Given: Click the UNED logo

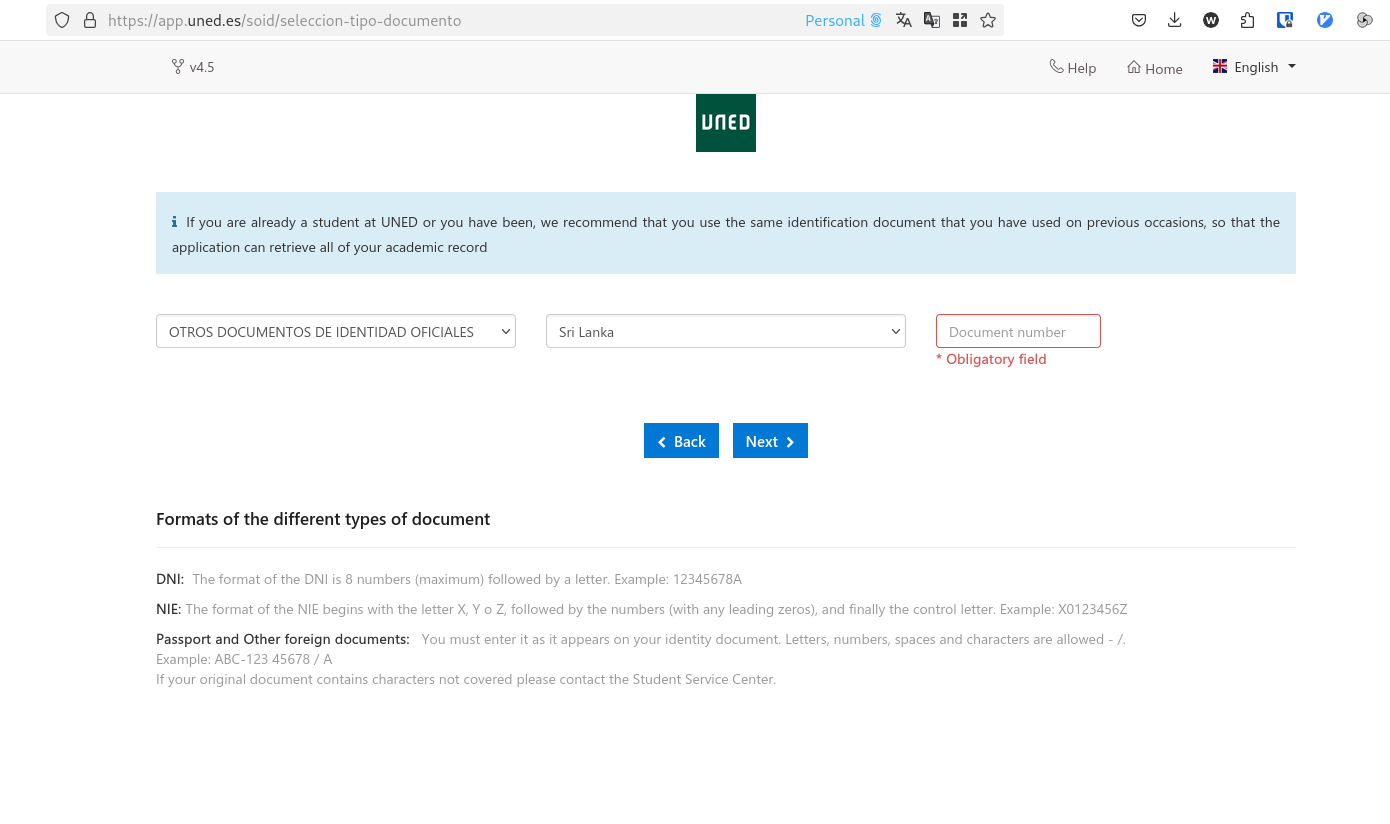Looking at the screenshot, I should 726,123.
